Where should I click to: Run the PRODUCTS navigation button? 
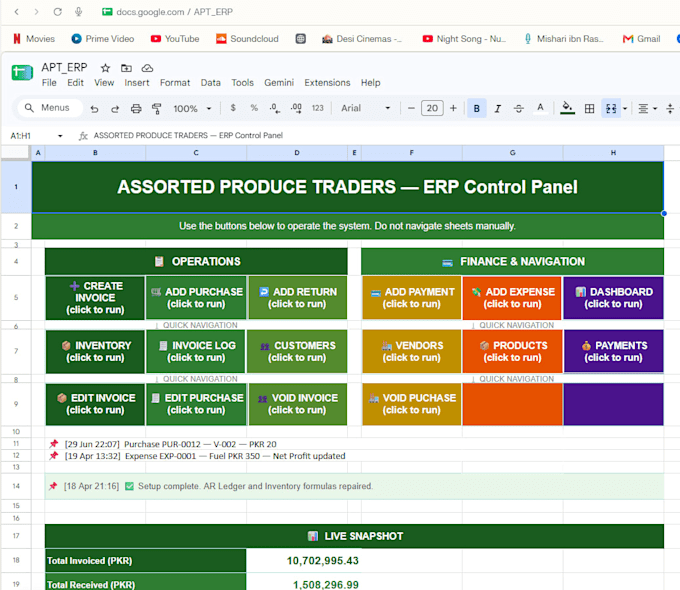pos(513,351)
